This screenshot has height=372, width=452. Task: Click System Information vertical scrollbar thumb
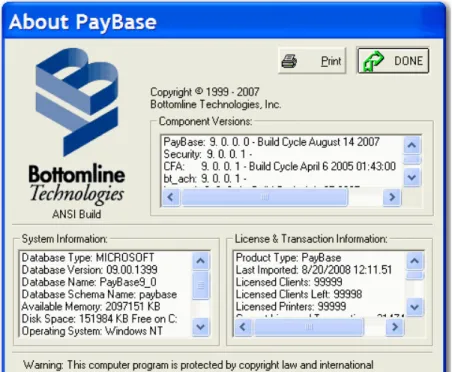coord(201,285)
